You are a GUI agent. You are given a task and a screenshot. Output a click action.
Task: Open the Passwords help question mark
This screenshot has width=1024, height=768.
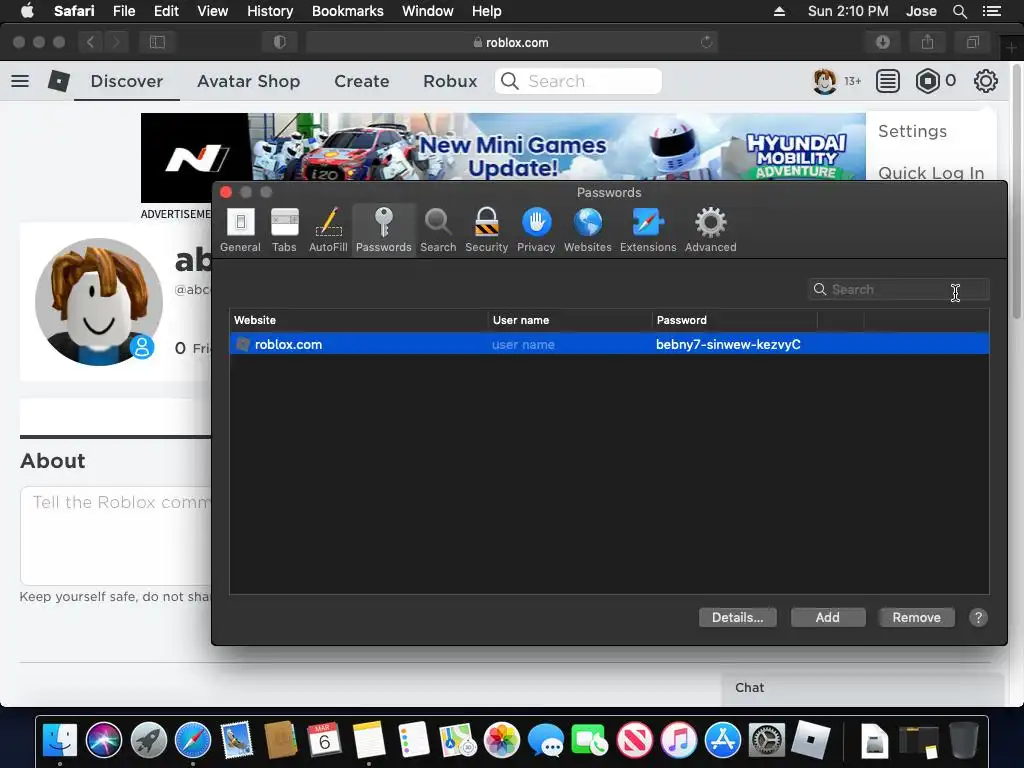tap(978, 617)
